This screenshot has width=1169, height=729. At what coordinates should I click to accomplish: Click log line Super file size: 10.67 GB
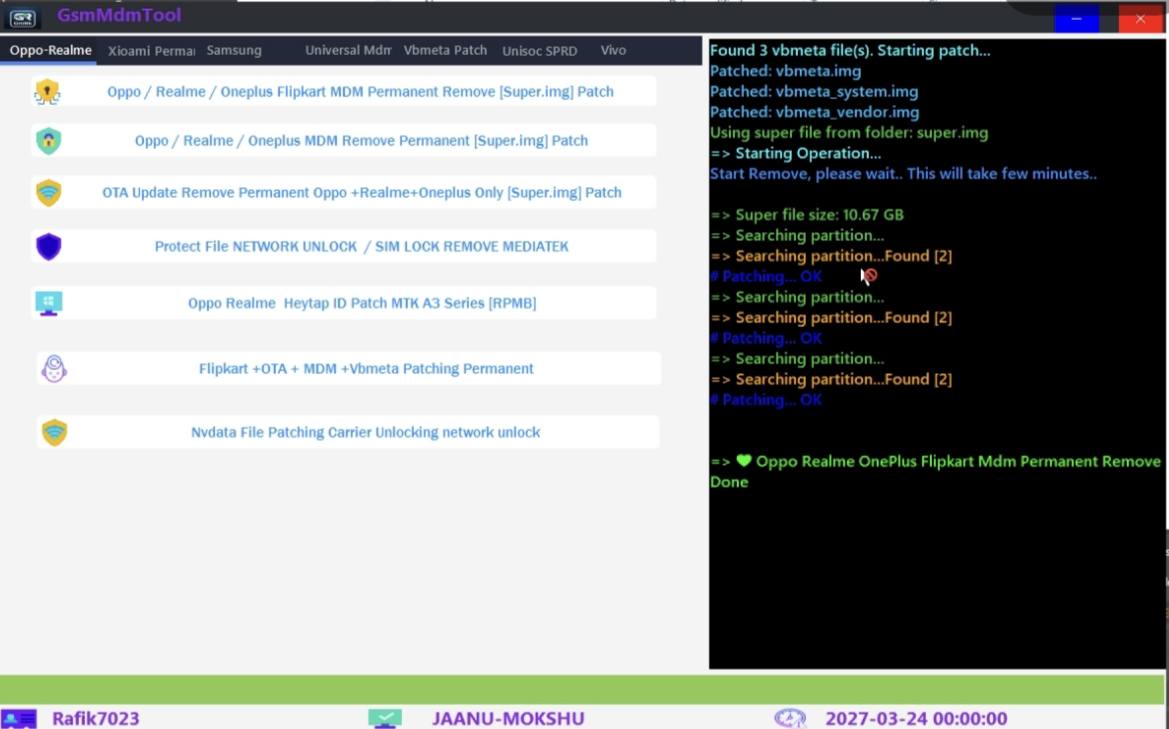(x=807, y=215)
